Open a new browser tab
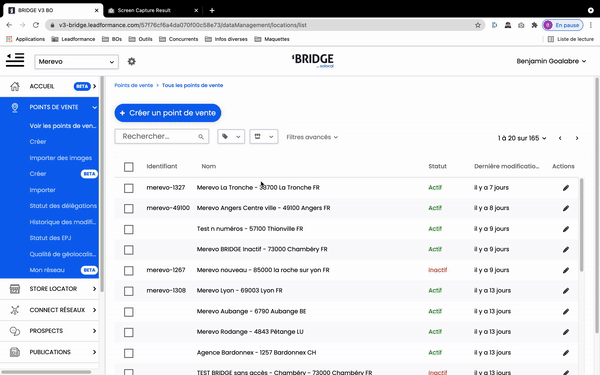 pyautogui.click(x=212, y=10)
